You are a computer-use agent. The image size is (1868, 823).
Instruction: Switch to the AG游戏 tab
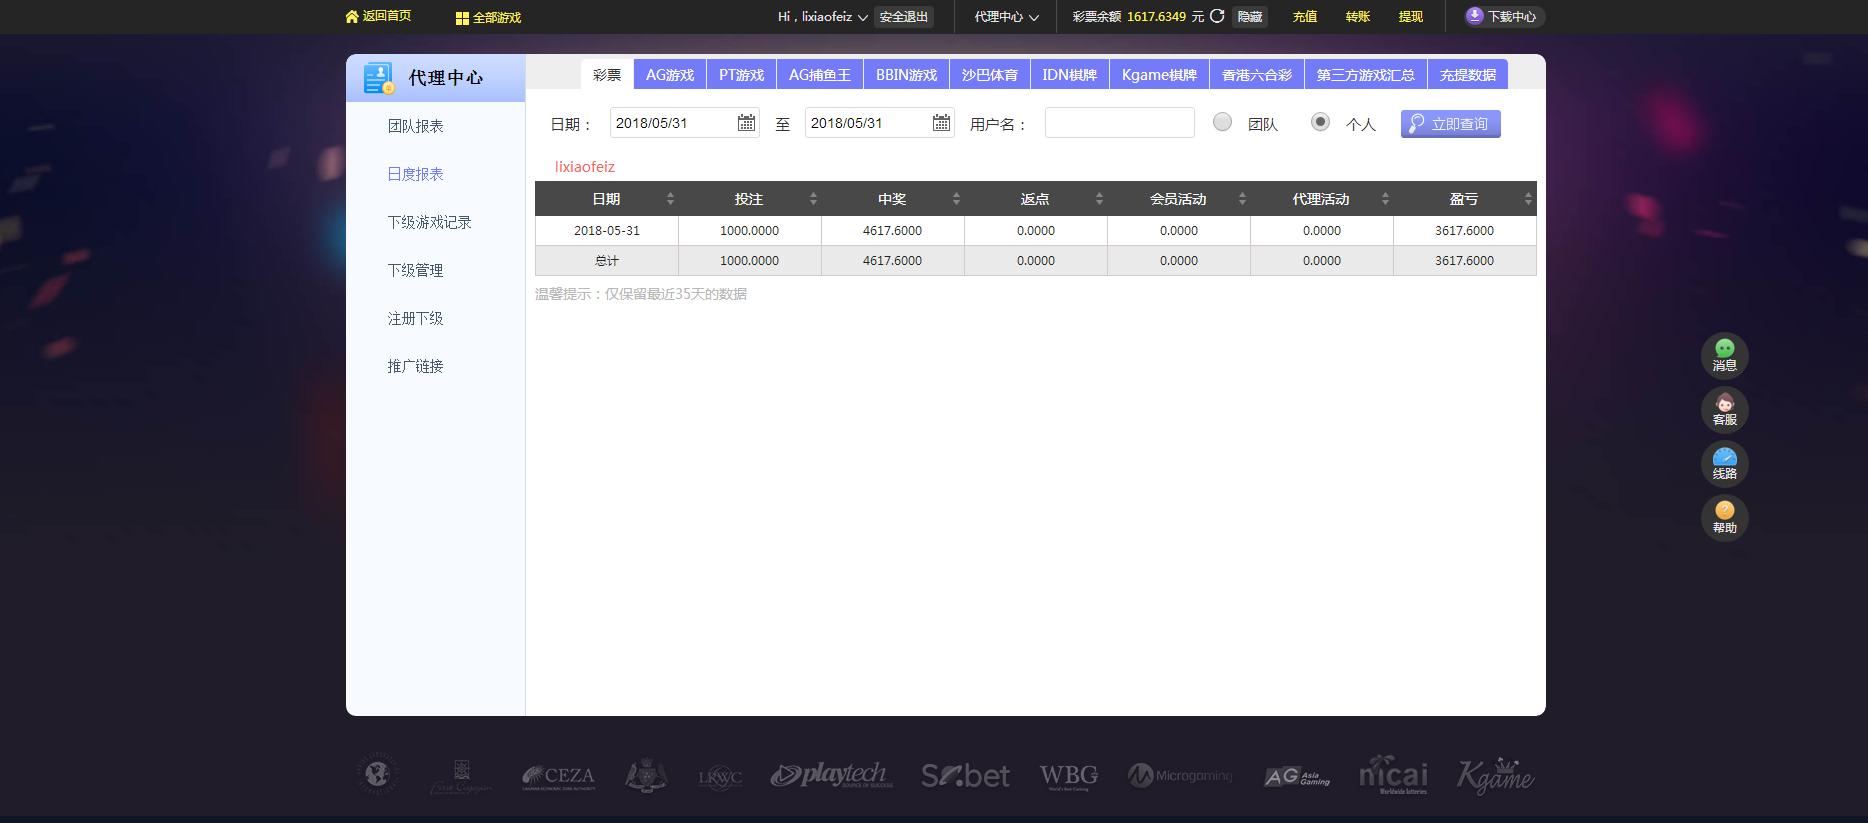[669, 75]
